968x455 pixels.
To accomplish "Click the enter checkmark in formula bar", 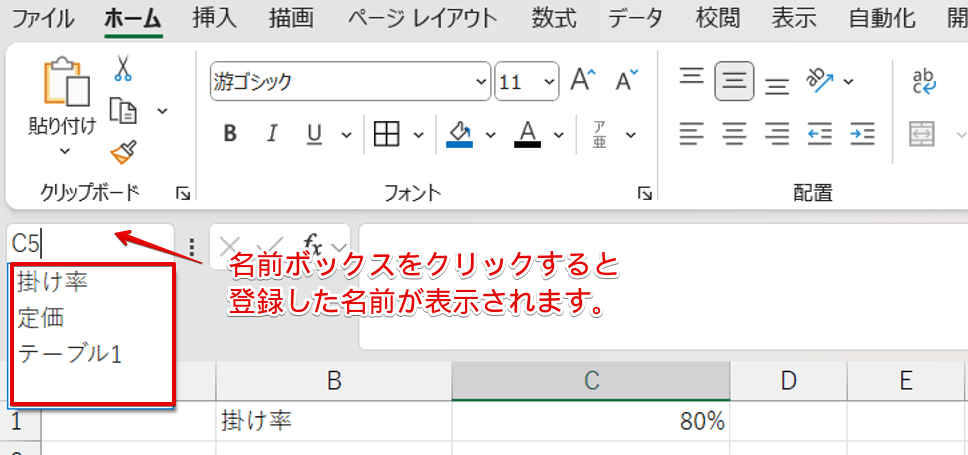I will pos(271,245).
